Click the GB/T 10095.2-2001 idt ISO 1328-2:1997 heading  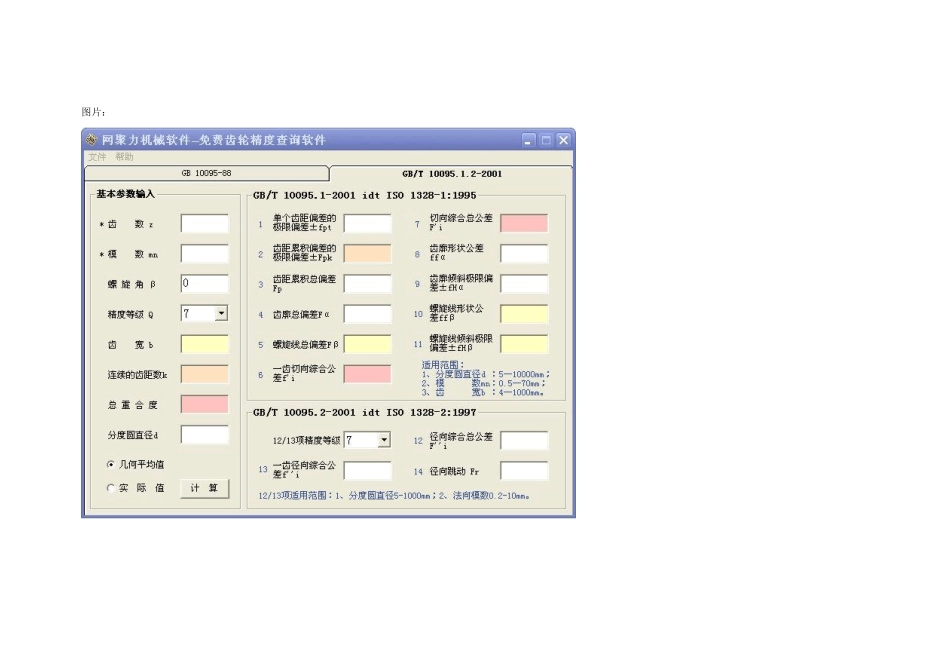365,413
